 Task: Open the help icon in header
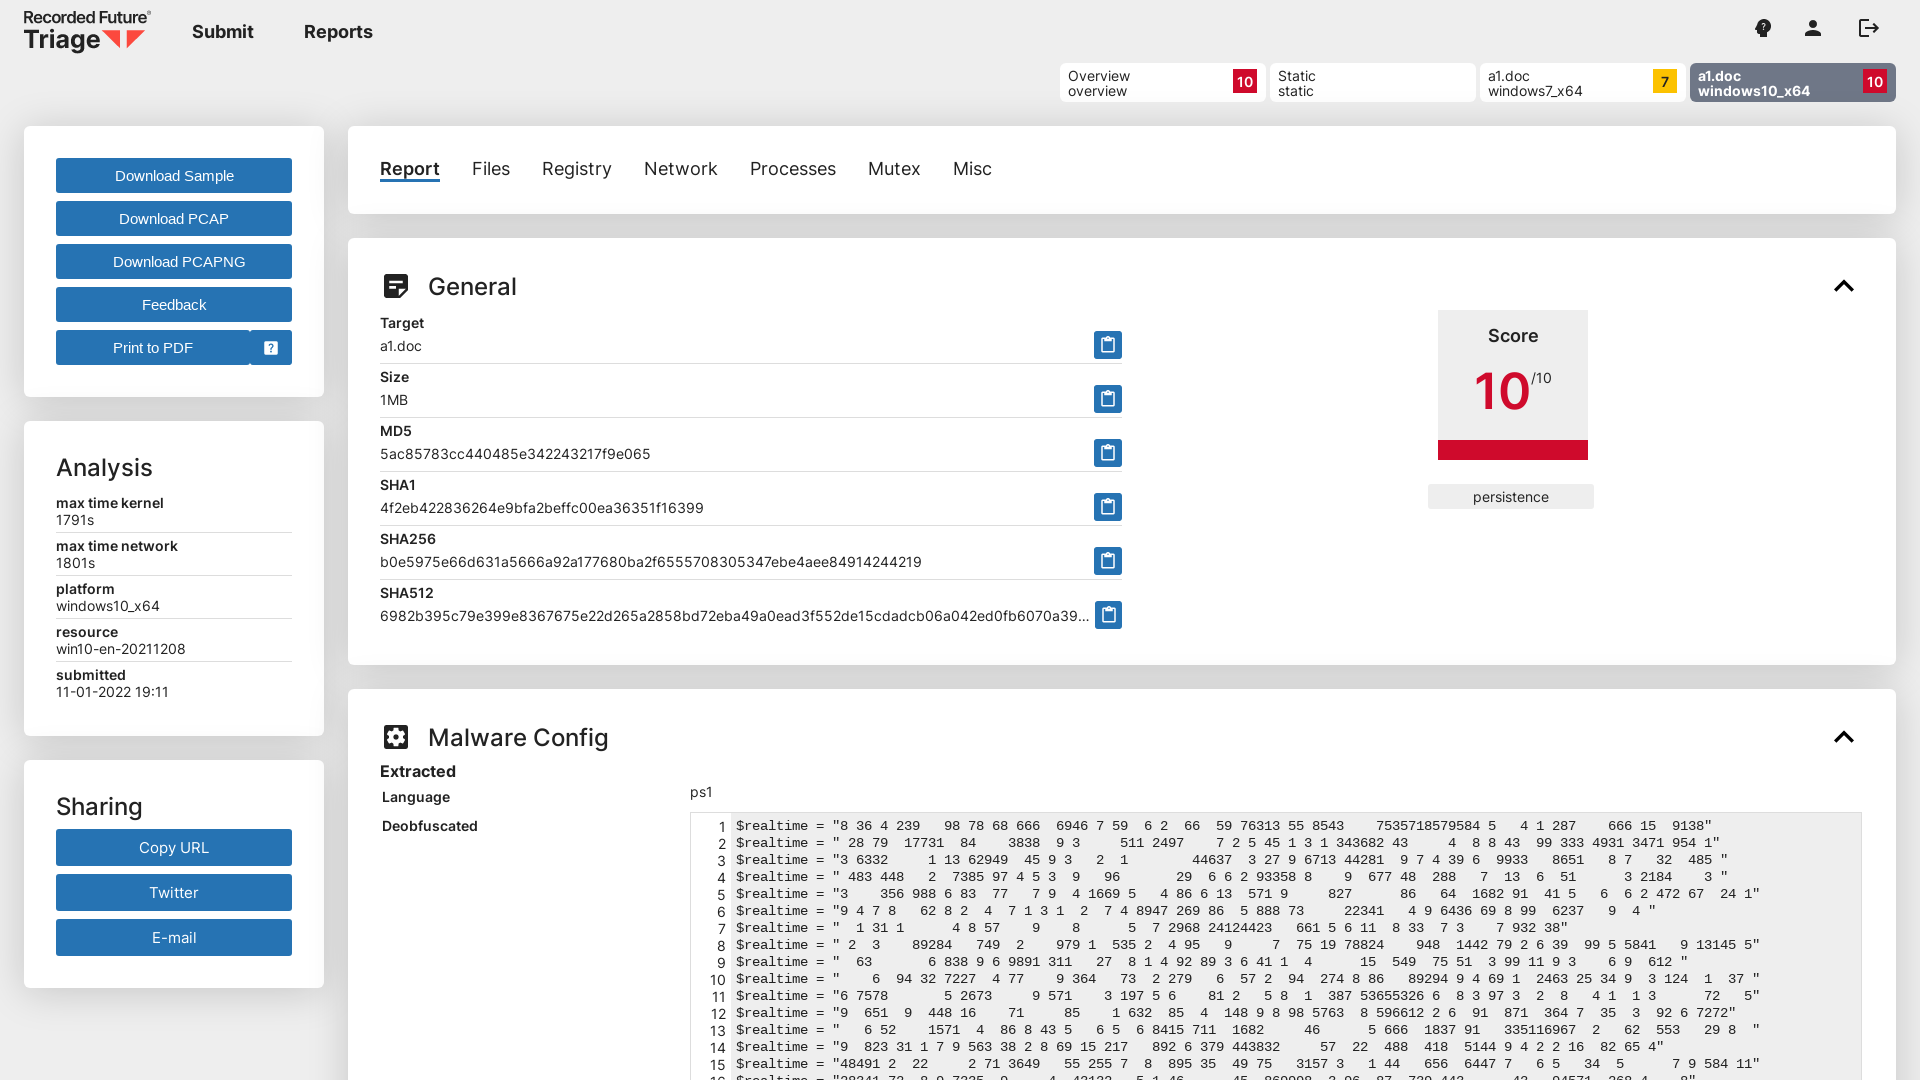coord(1763,28)
